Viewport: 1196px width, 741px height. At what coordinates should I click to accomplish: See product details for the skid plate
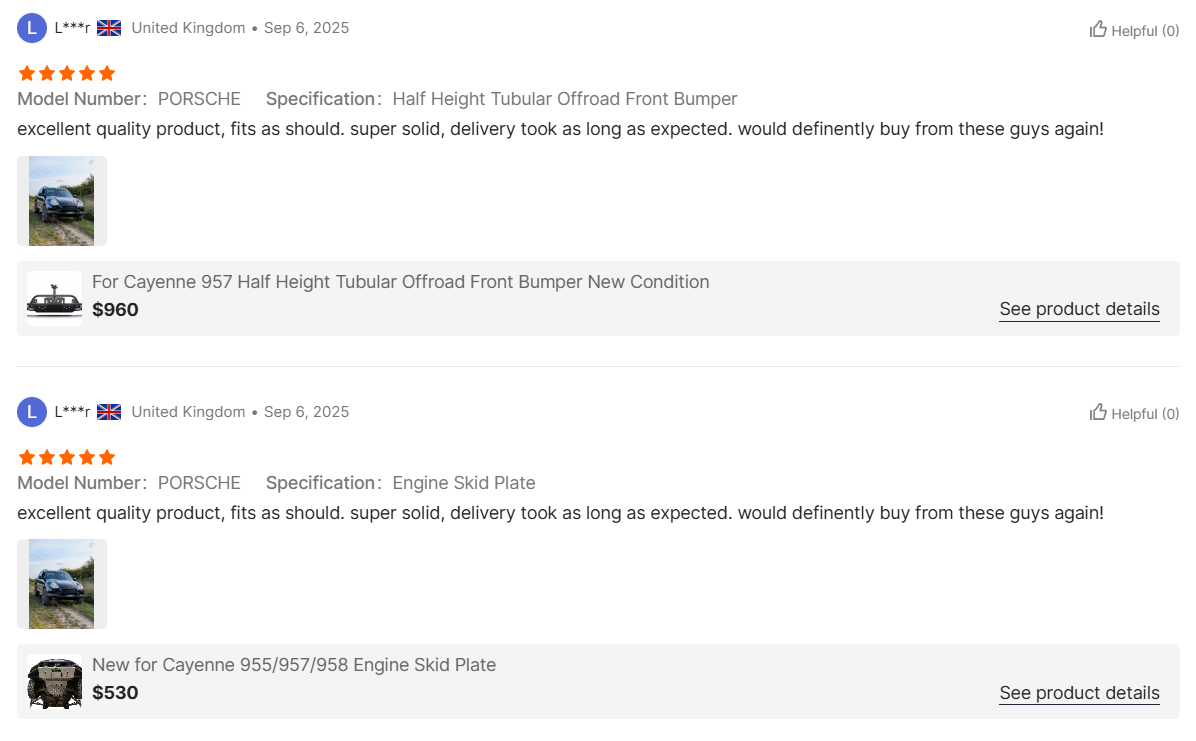coord(1079,693)
